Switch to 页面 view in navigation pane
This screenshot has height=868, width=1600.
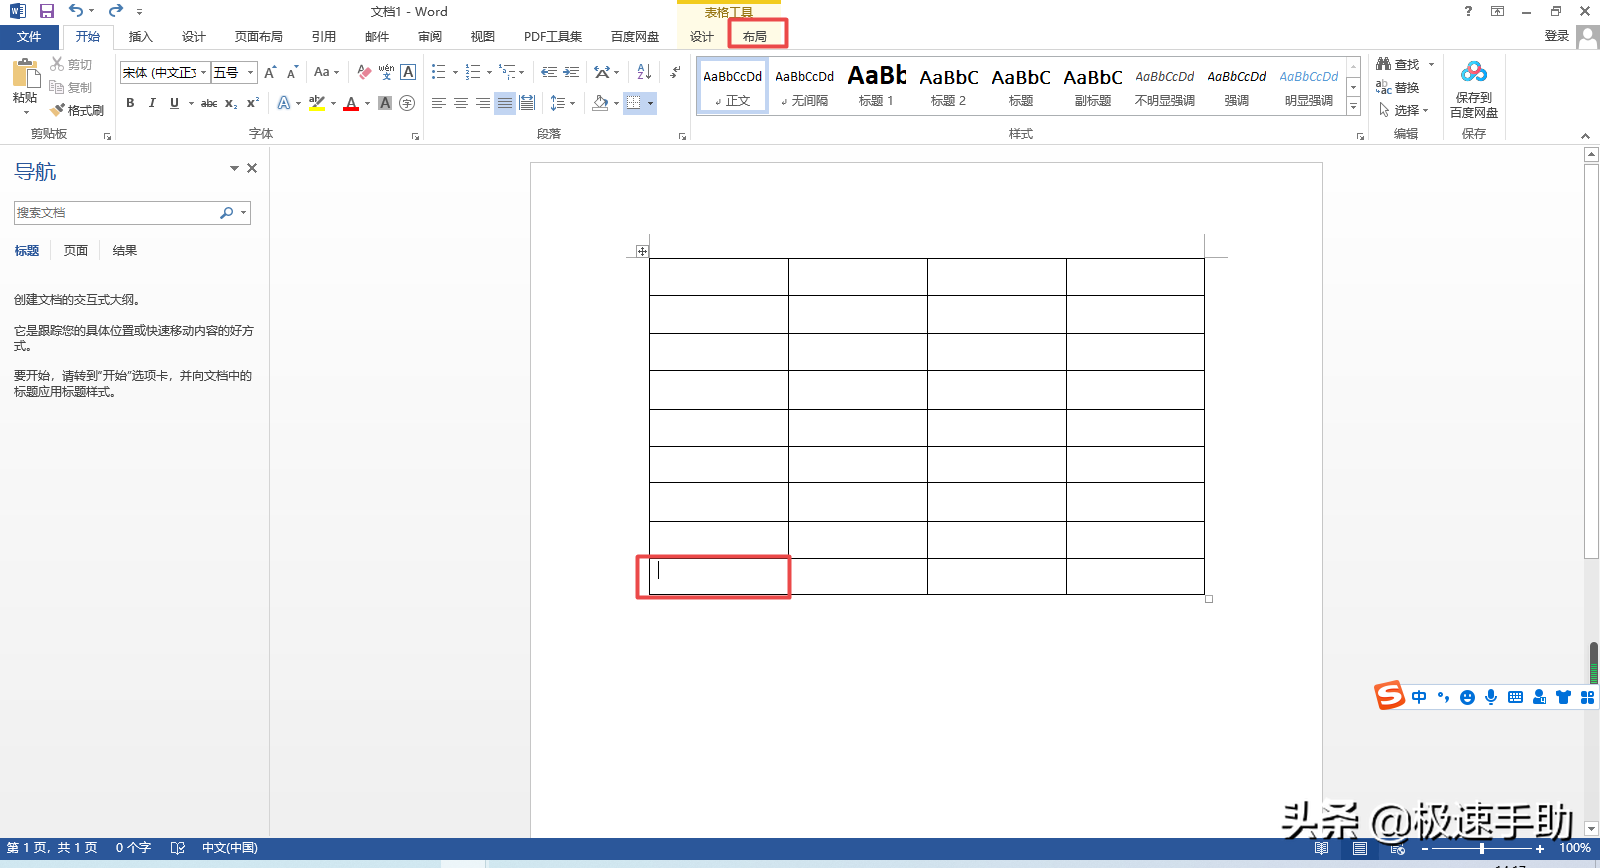76,251
